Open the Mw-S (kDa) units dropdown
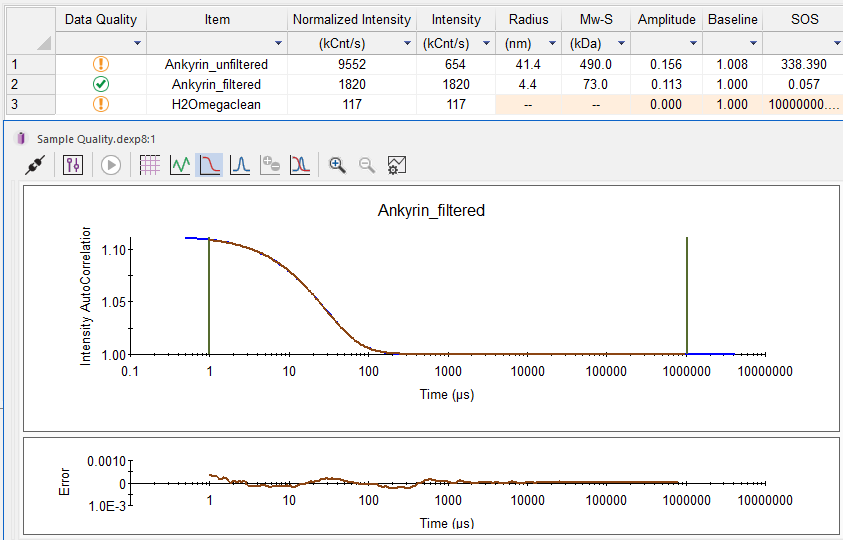The height and width of the screenshot is (540, 843). coord(621,44)
